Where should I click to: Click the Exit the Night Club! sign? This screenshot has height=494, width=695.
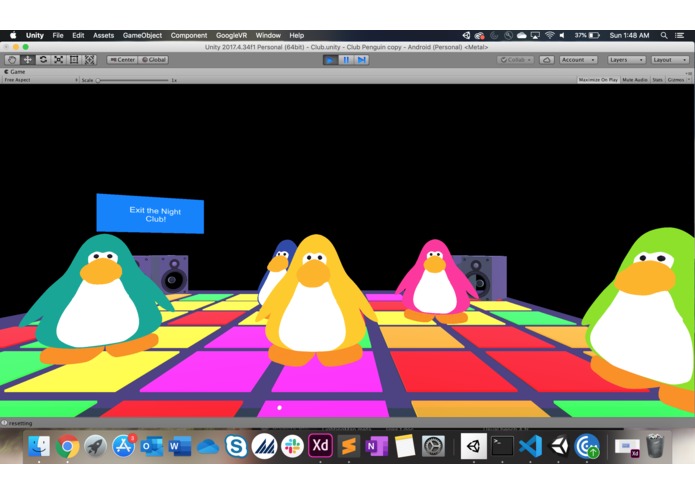click(x=150, y=214)
